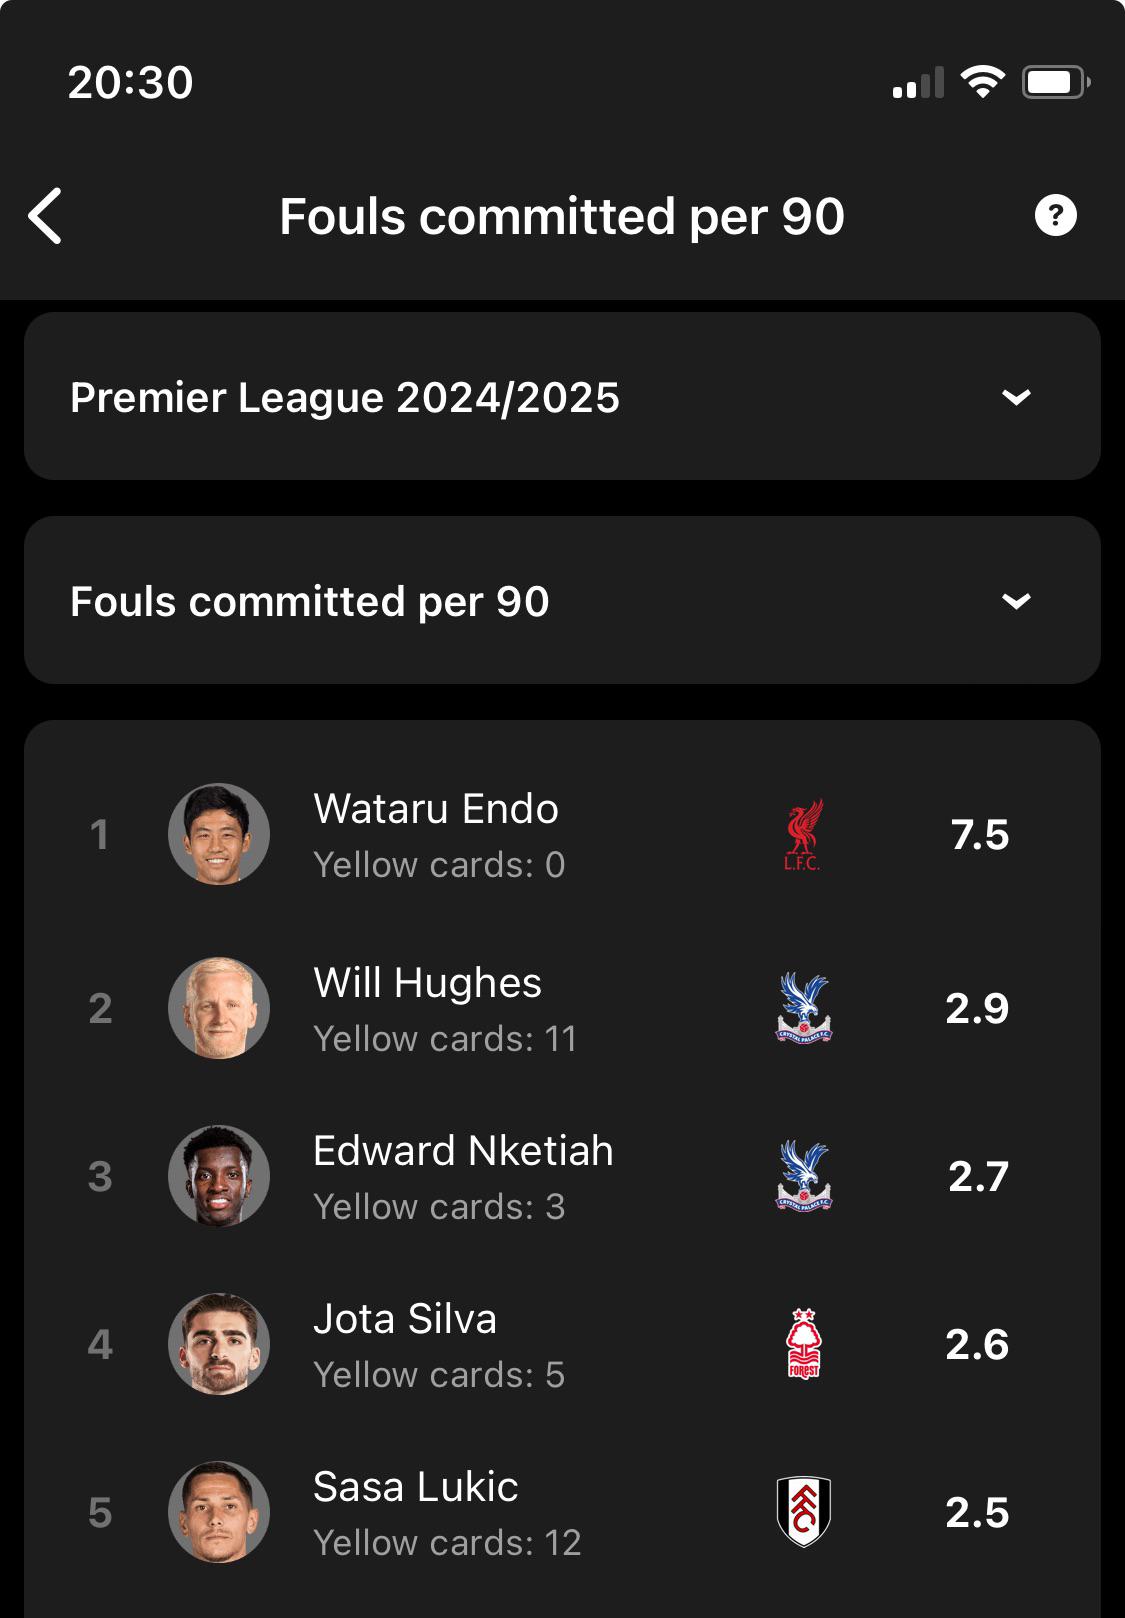
Task: Expand the Premier League 2024/2025 season dropdown
Action: tap(562, 397)
